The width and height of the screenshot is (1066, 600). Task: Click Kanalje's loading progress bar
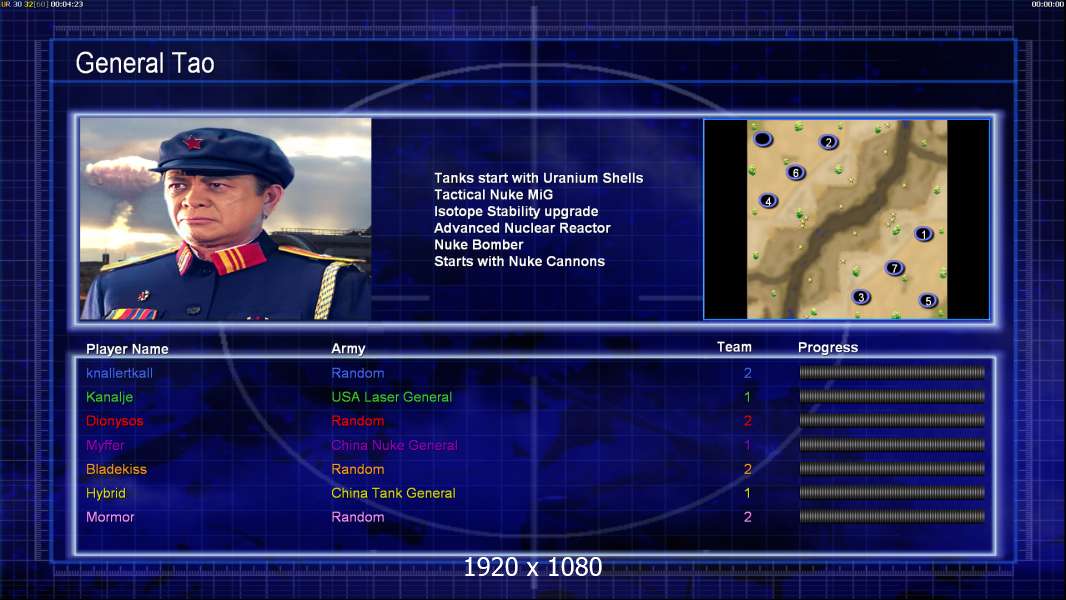[x=892, y=396]
